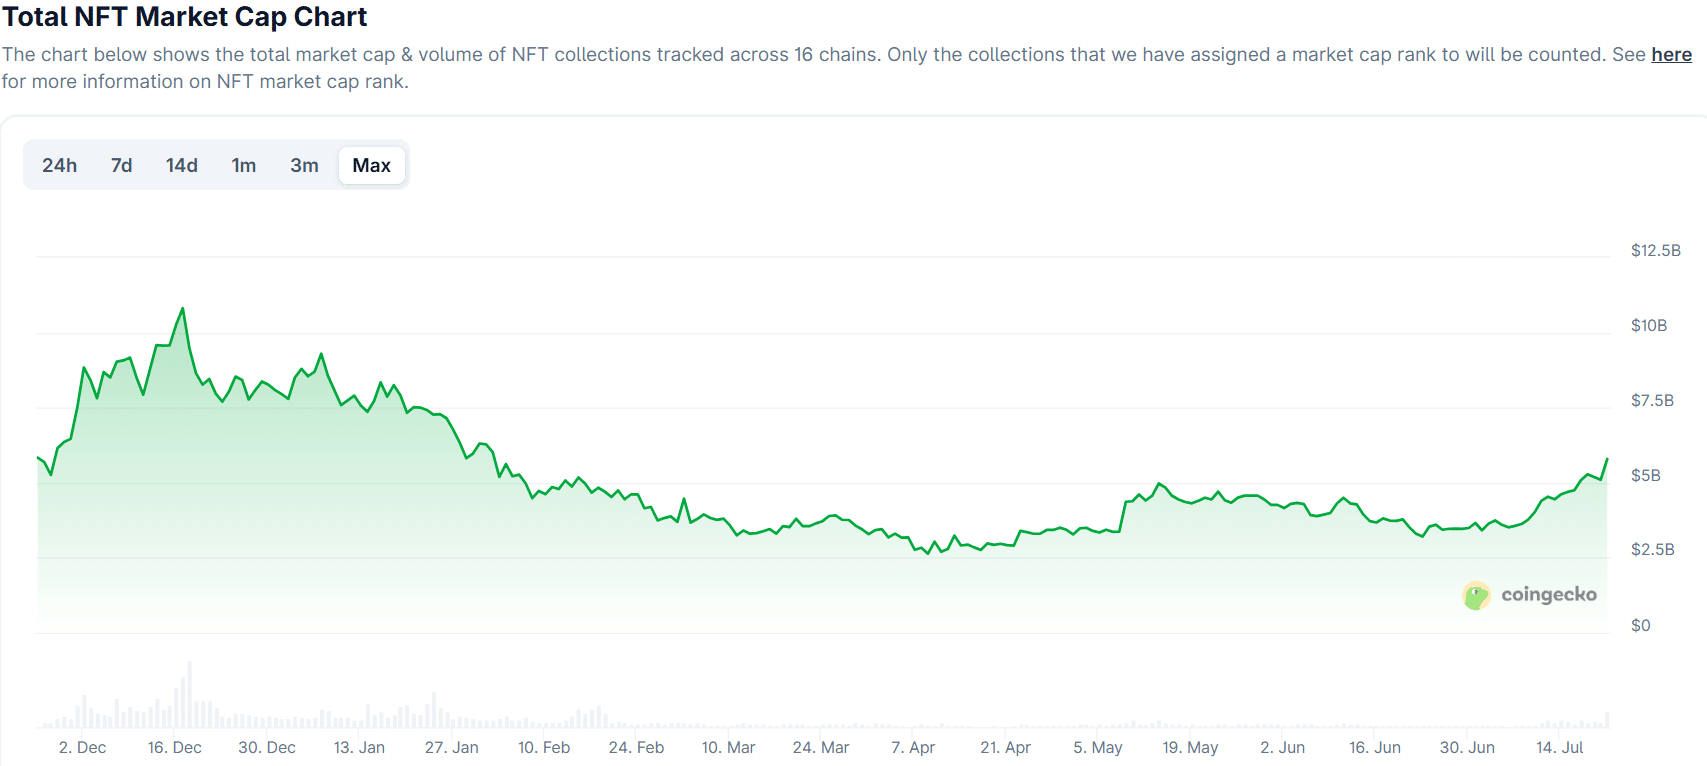Select the 24h time range tab

point(59,166)
